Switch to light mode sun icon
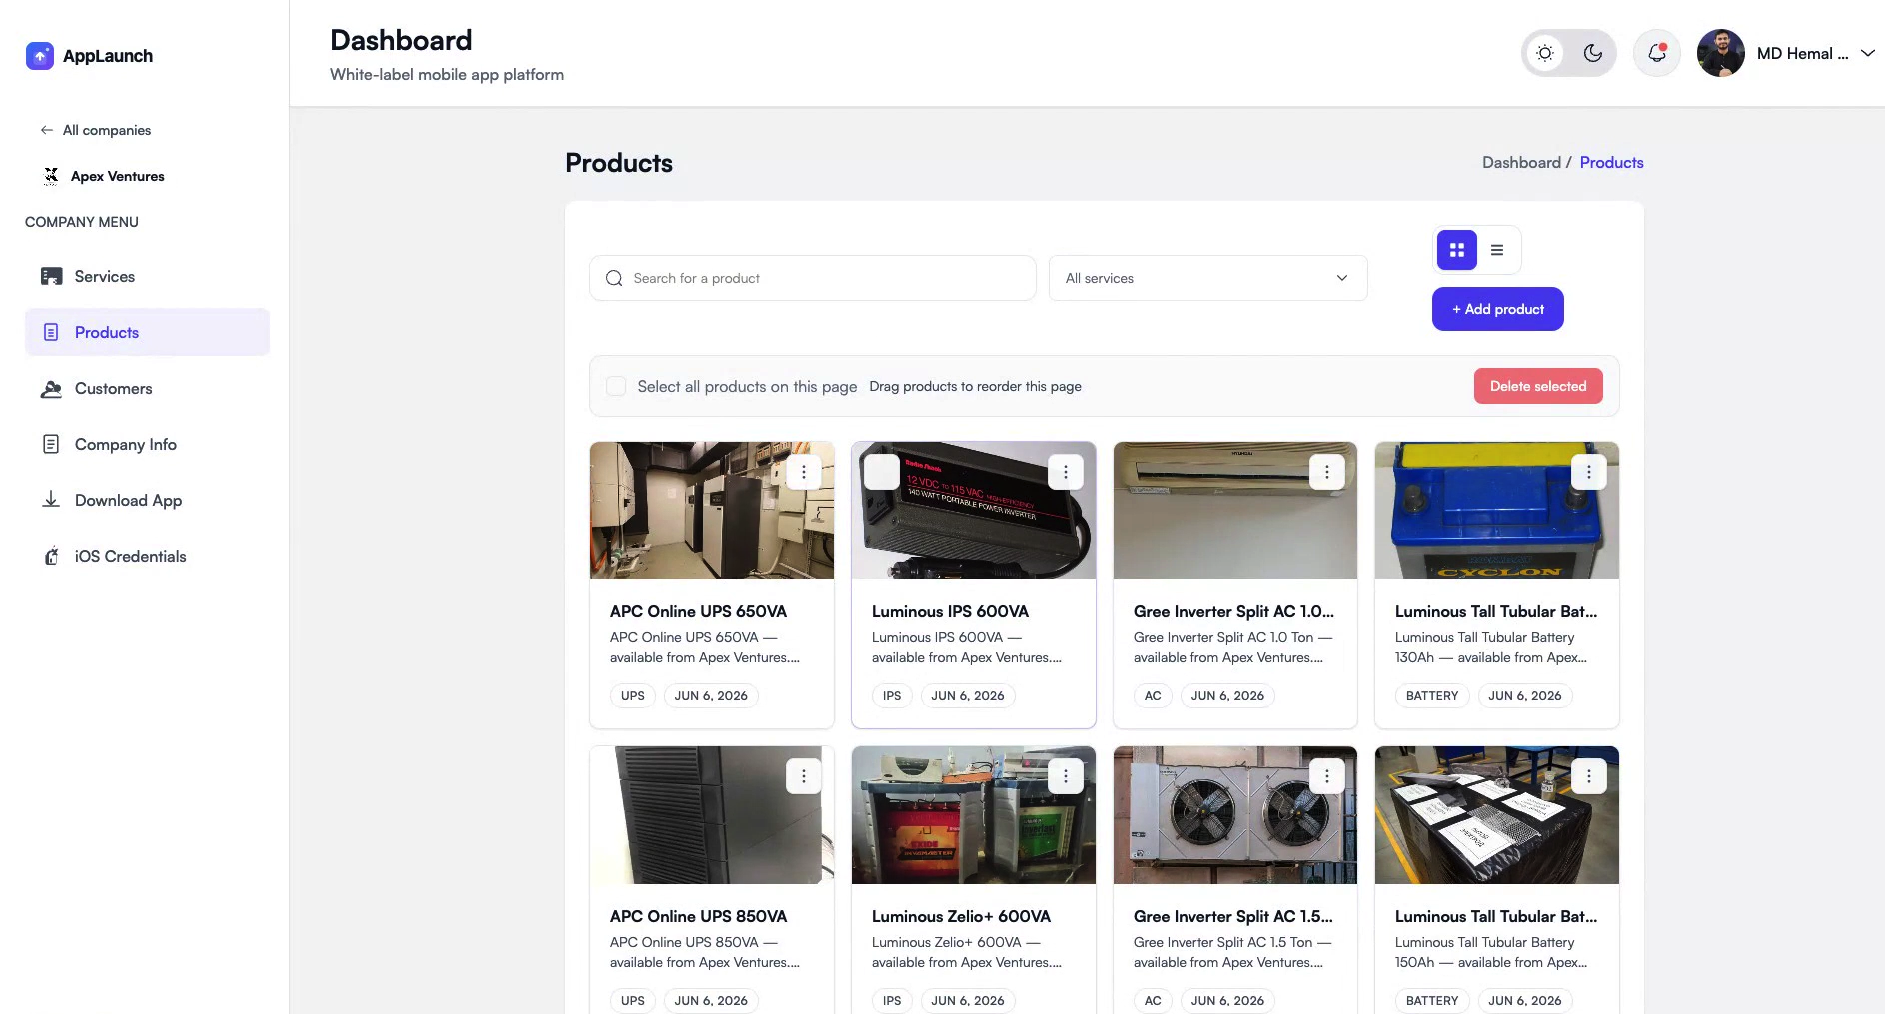Screen dimensions: 1885x1014 coord(1545,53)
